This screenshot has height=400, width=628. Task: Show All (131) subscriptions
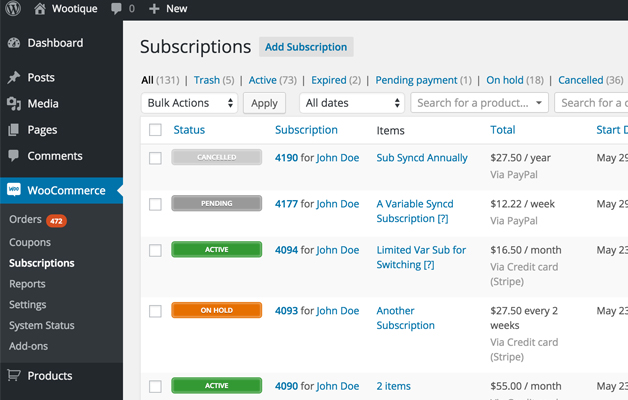pyautogui.click(x=160, y=80)
